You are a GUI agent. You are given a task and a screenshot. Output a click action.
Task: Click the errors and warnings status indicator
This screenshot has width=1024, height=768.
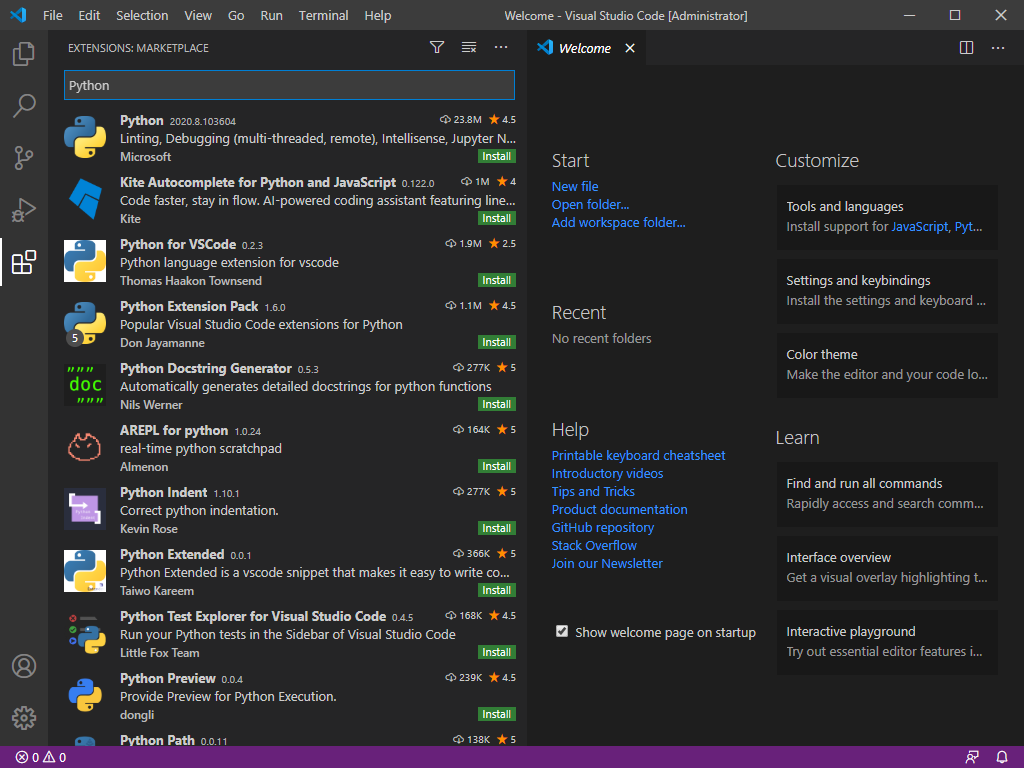pos(40,758)
